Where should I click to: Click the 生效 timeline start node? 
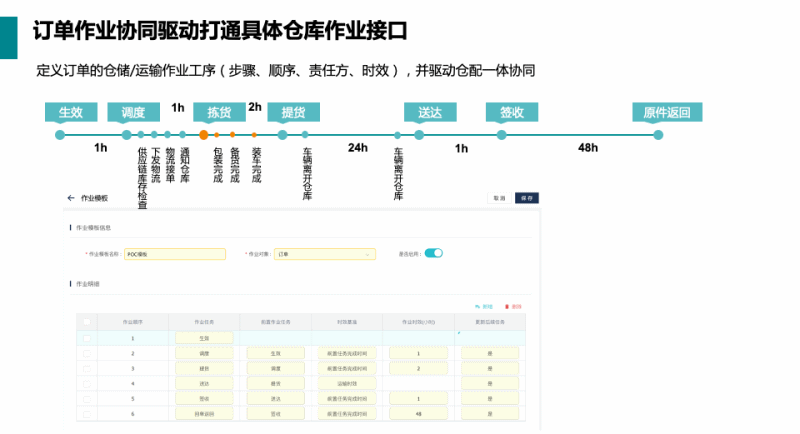click(60, 135)
